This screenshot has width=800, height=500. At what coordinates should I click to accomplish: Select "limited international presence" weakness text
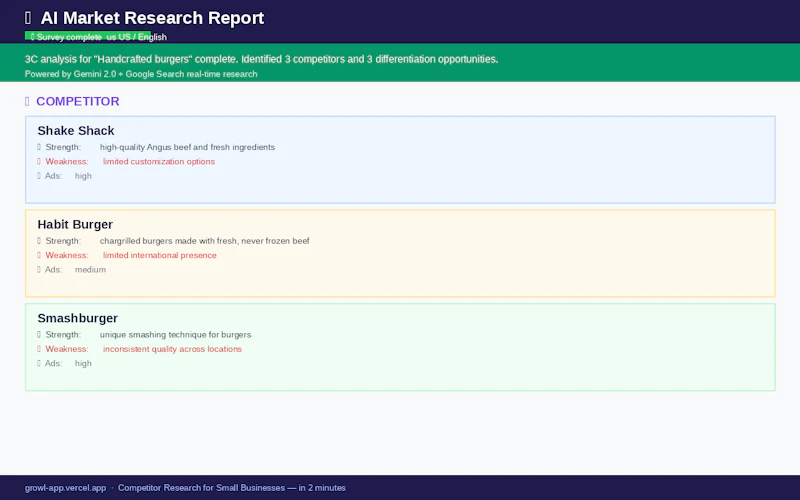pos(160,255)
